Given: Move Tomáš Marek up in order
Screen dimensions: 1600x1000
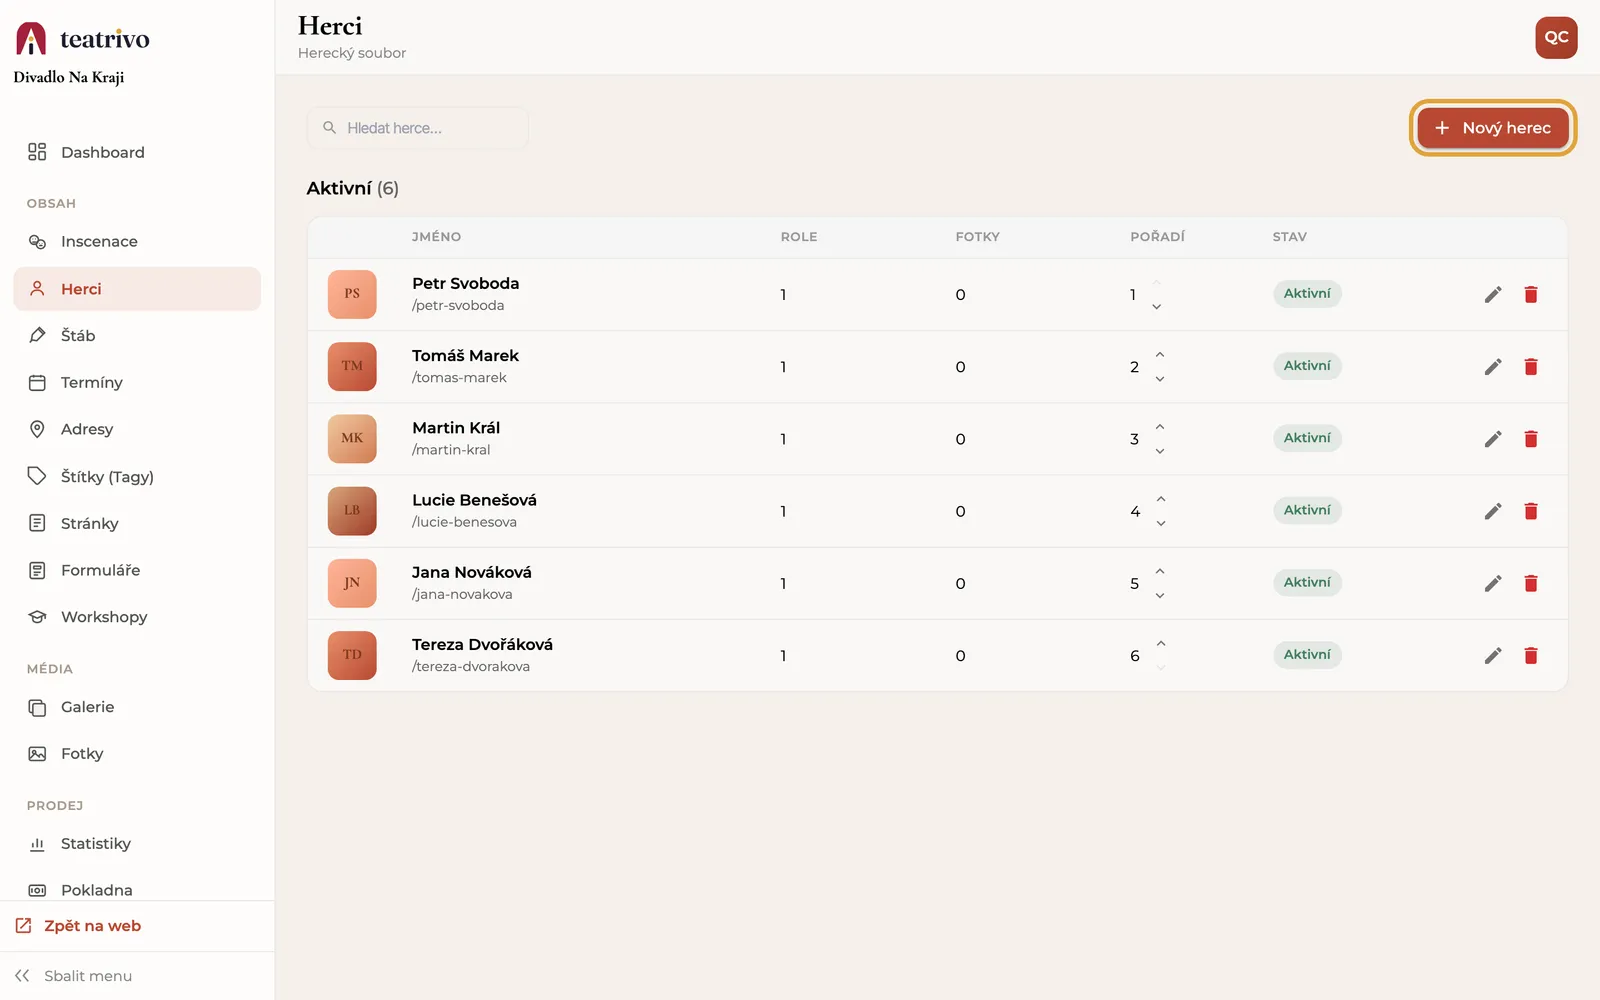Looking at the screenshot, I should [x=1160, y=355].
